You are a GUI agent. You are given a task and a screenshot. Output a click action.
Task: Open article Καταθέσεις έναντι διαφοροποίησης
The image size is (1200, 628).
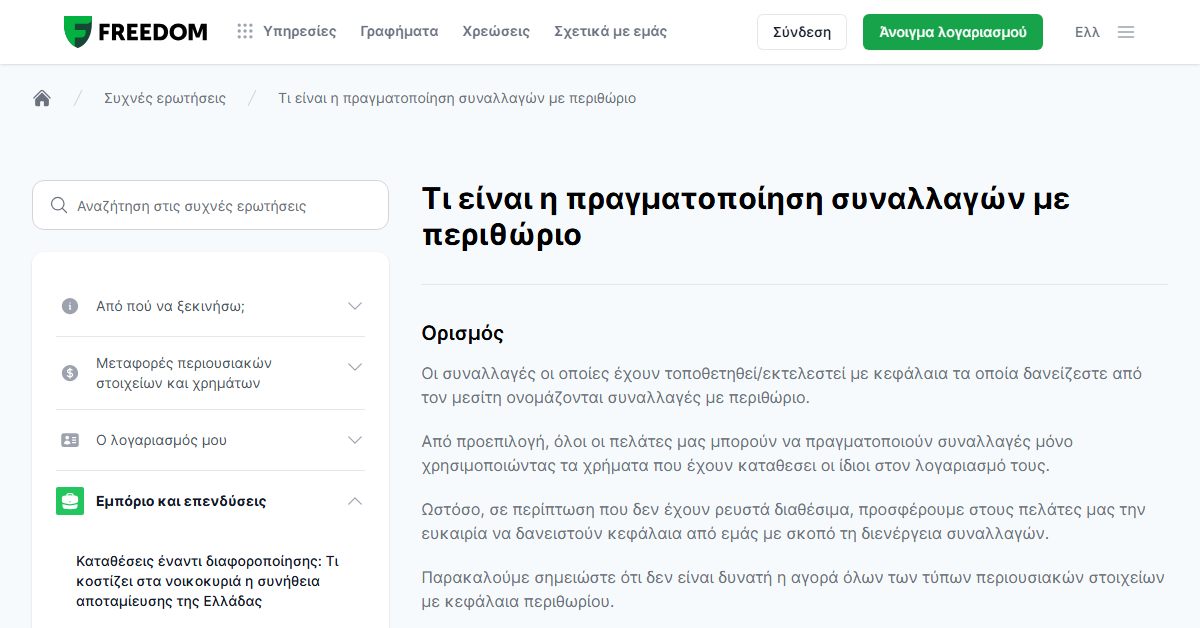[208, 581]
